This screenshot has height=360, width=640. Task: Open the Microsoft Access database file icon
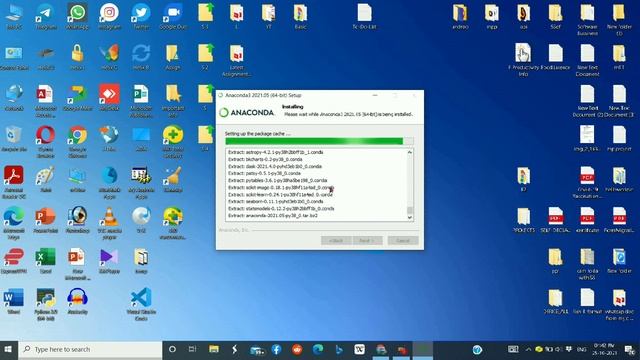(45, 101)
